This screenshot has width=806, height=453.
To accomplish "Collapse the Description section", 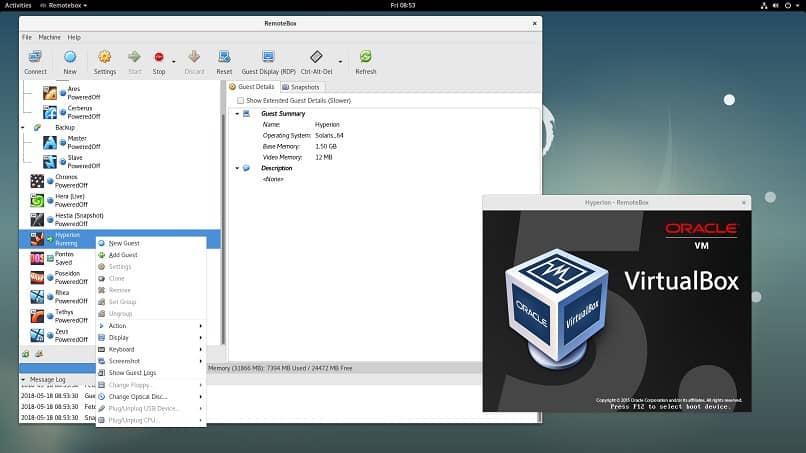I will (x=237, y=168).
